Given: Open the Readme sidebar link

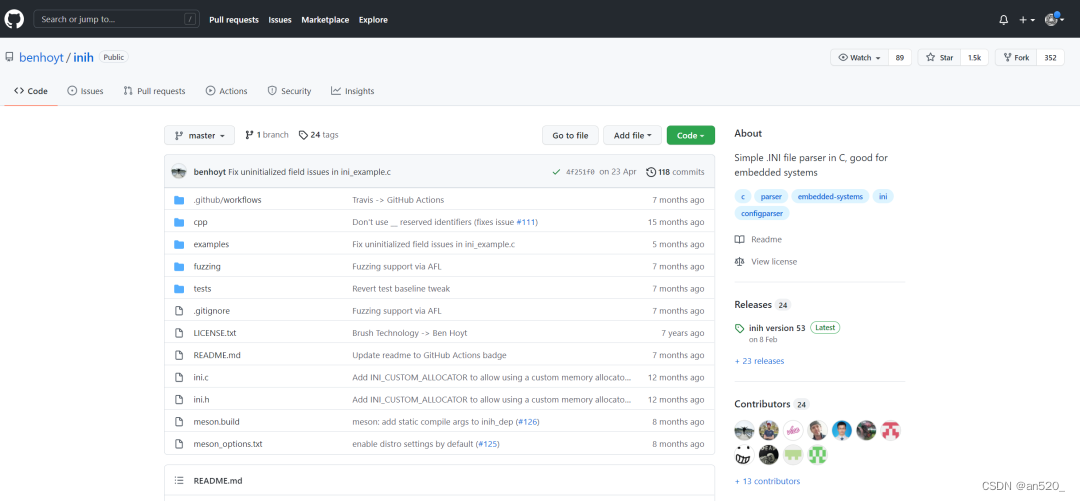Looking at the screenshot, I should point(758,239).
